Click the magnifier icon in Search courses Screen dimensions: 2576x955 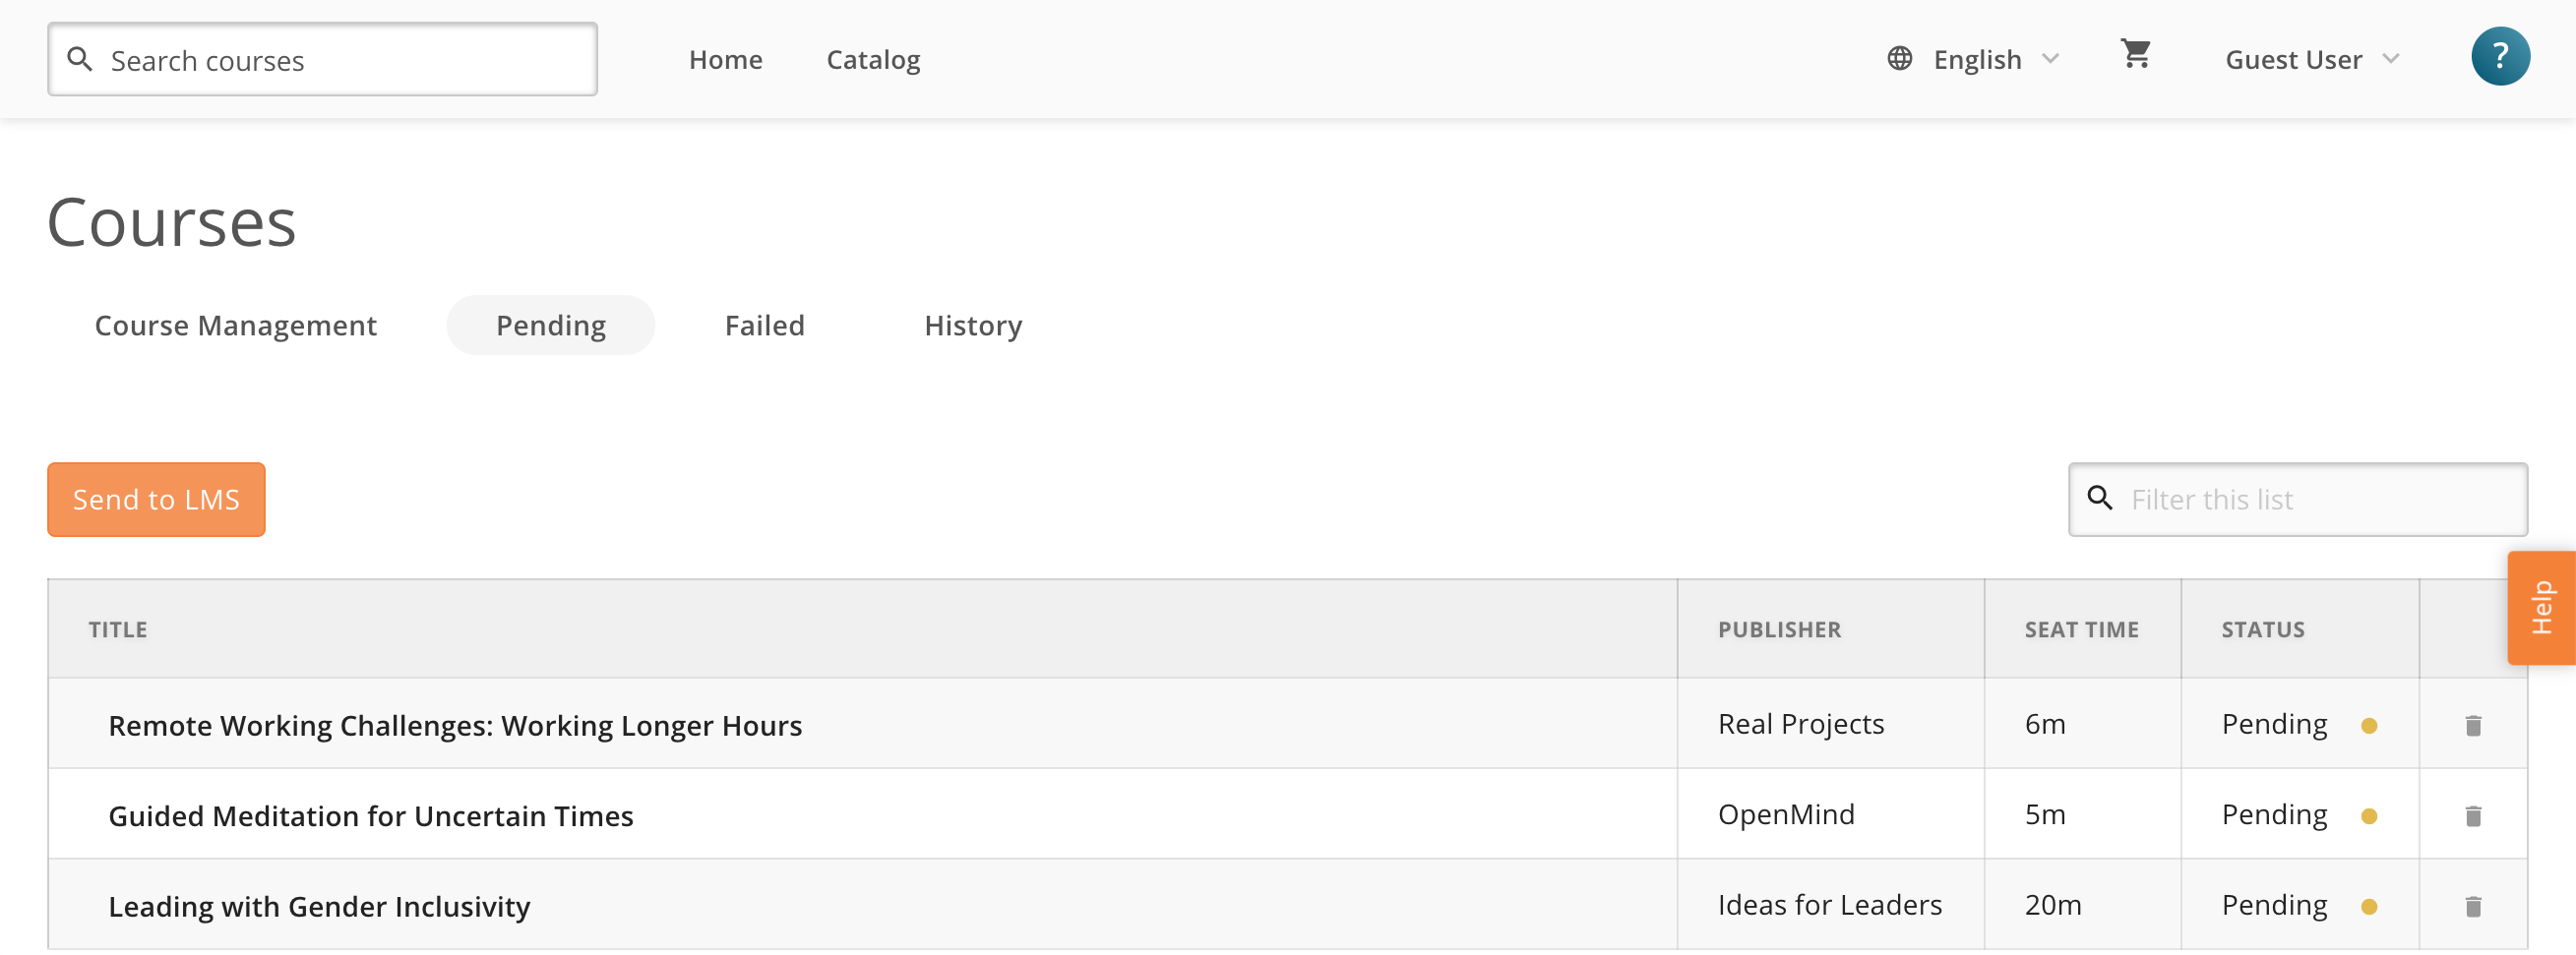tap(80, 59)
